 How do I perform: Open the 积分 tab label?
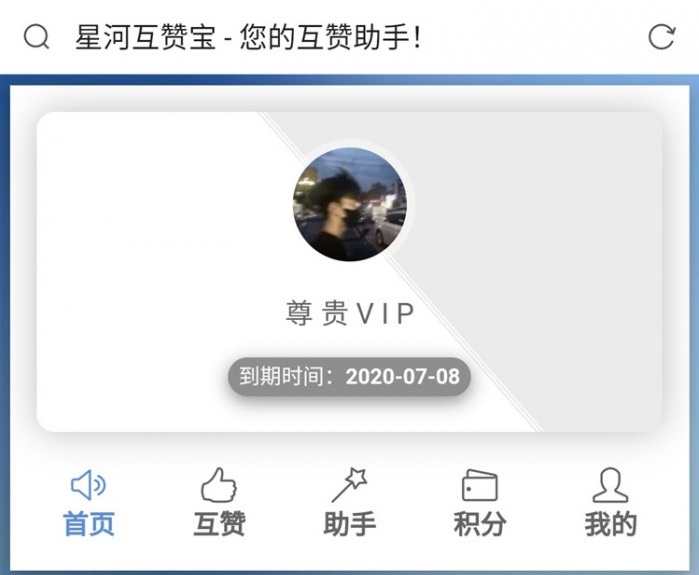[480, 524]
